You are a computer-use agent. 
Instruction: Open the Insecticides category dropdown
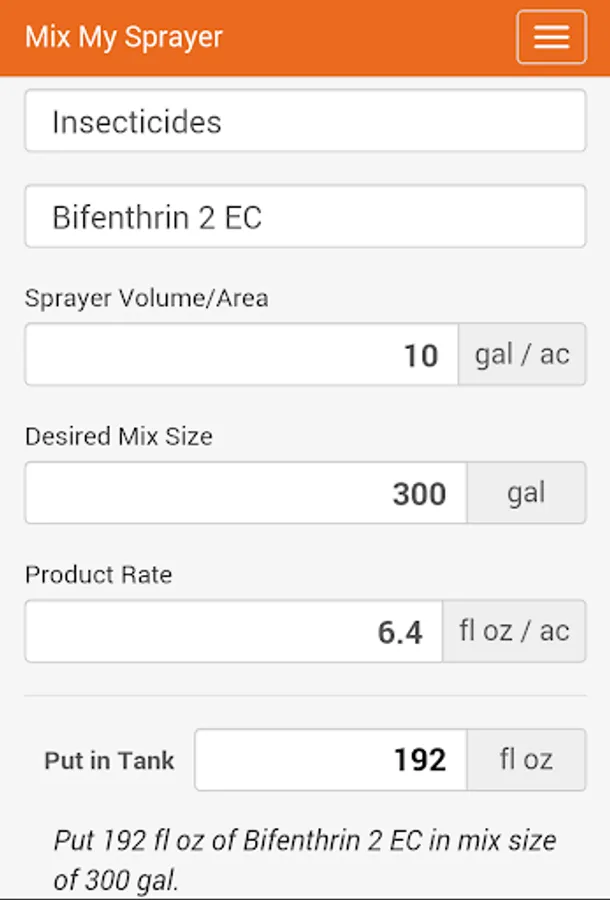(x=305, y=122)
